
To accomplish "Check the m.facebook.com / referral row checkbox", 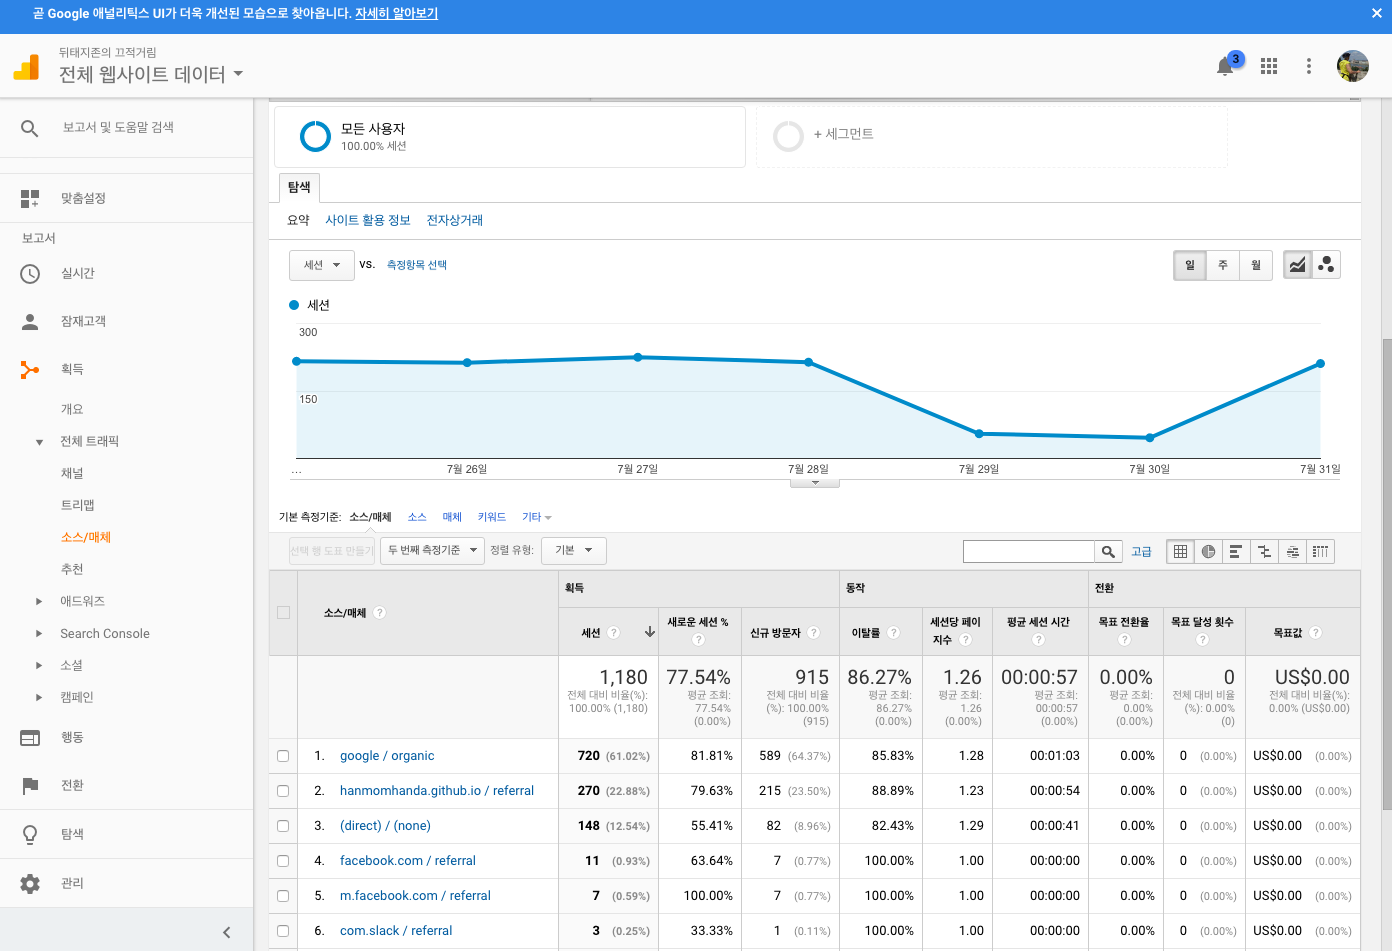I will pos(283,896).
